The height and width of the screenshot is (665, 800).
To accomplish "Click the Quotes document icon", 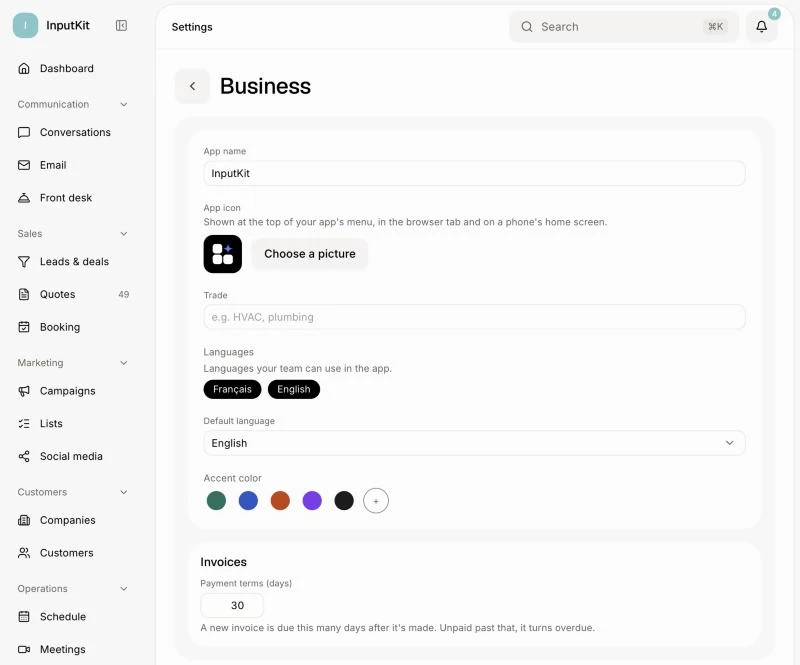I will pyautogui.click(x=24, y=294).
